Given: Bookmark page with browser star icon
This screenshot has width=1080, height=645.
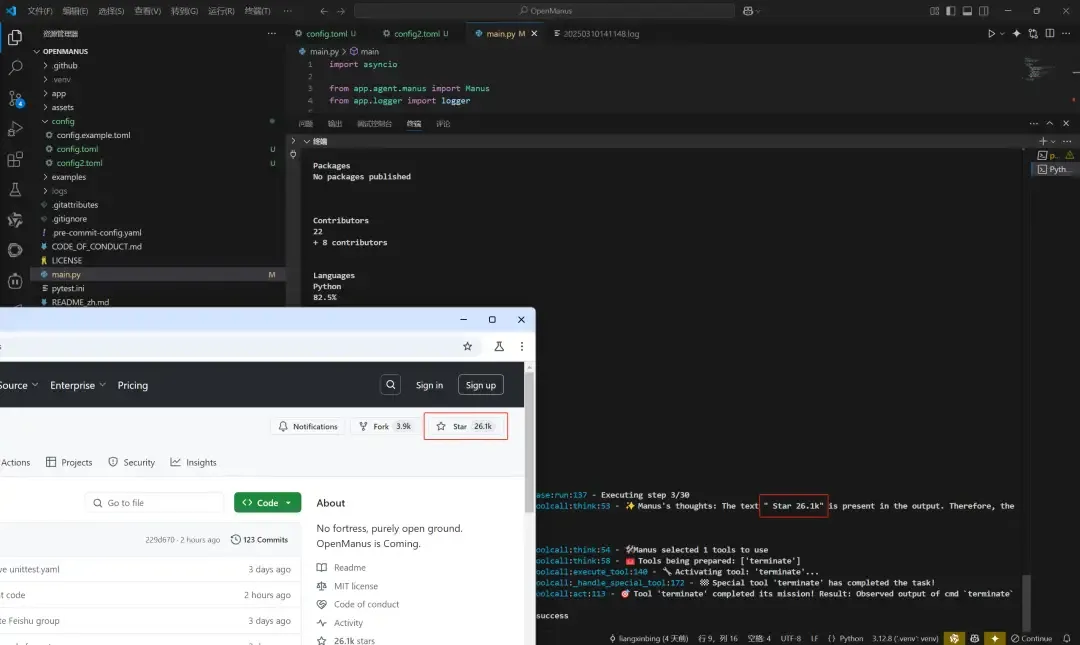Looking at the screenshot, I should click(x=467, y=346).
